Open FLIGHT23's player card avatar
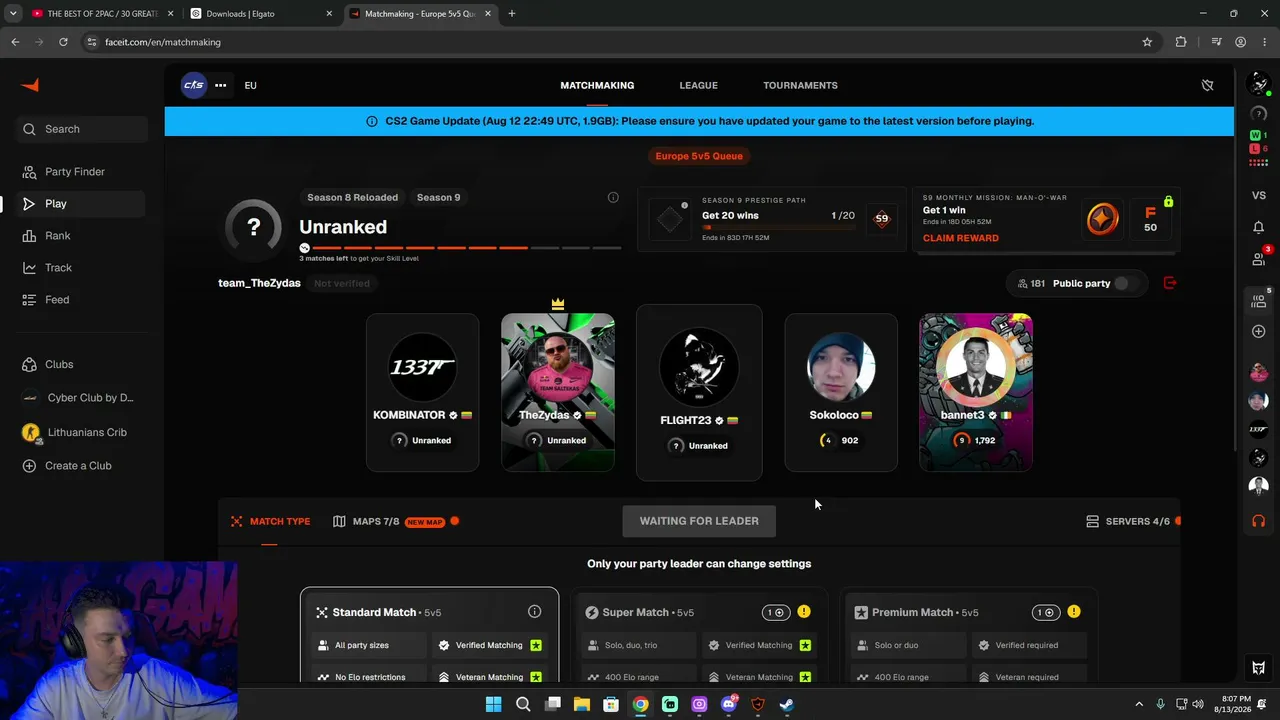The image size is (1280, 720). point(699,366)
